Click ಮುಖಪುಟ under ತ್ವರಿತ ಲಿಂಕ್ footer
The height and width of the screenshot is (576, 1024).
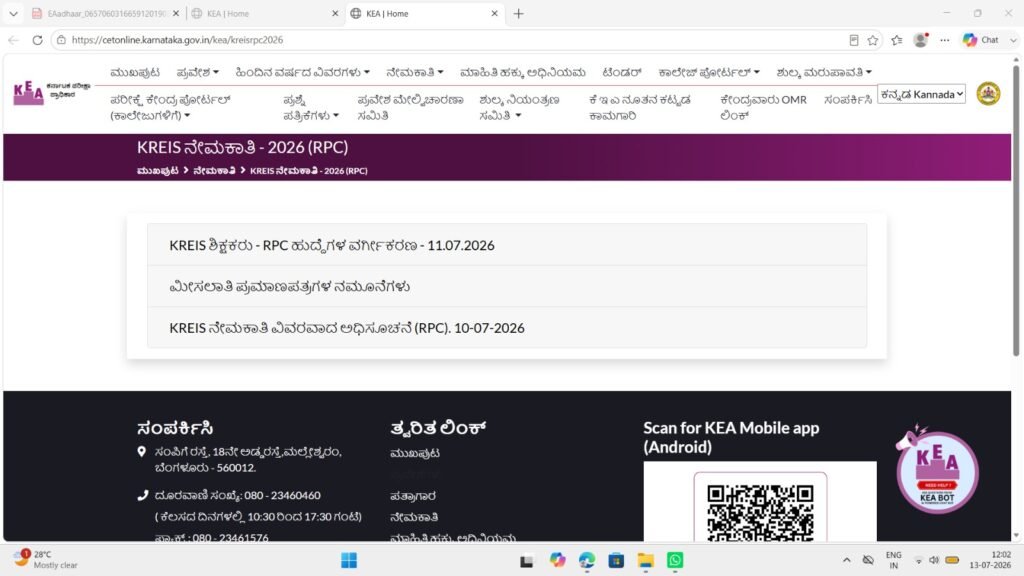click(x=415, y=453)
